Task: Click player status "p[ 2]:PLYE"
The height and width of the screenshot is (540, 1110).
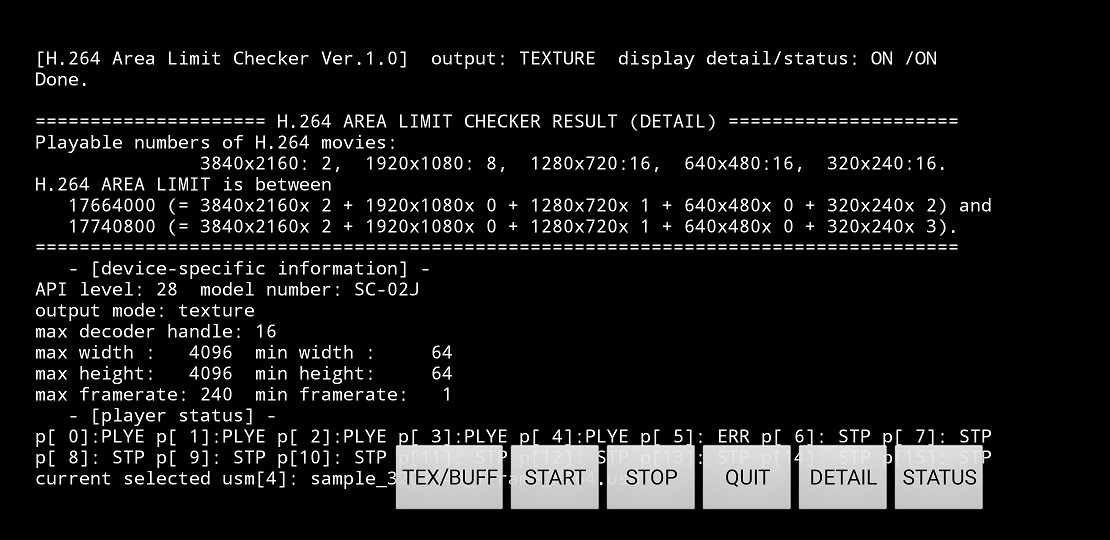Action: tap(331, 437)
